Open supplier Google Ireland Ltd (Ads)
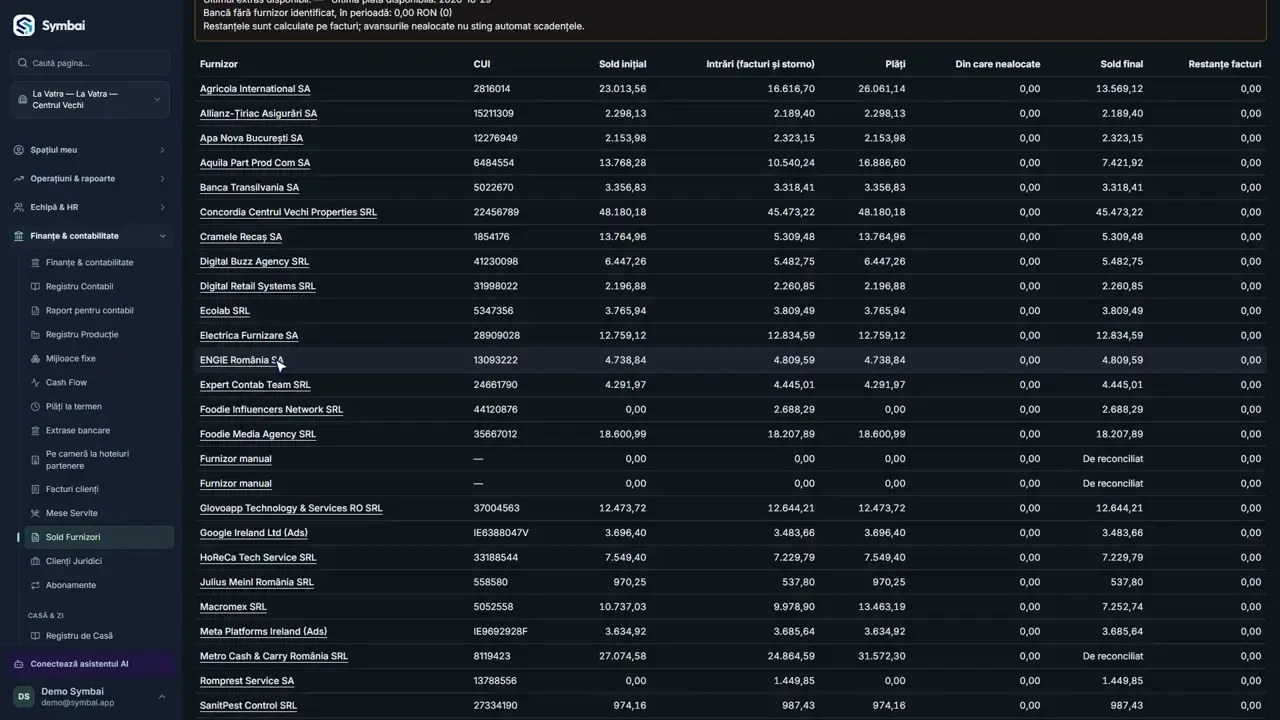The image size is (1280, 720). coord(254,533)
